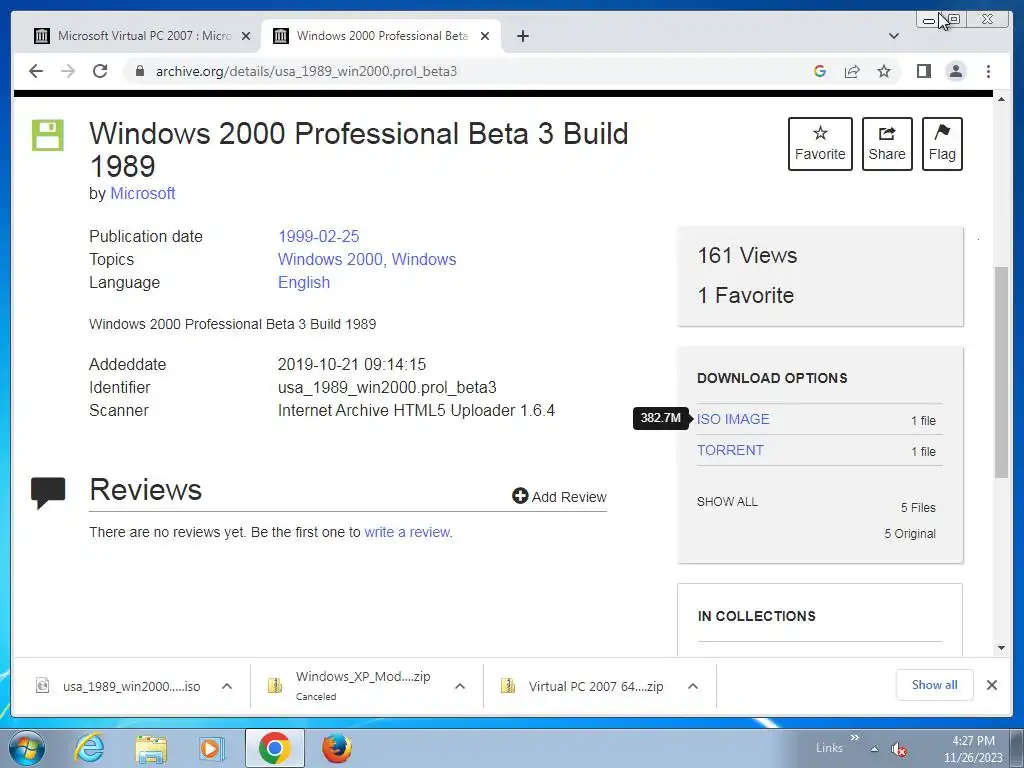
Task: Open a new tab with the plus button
Action: tap(522, 36)
